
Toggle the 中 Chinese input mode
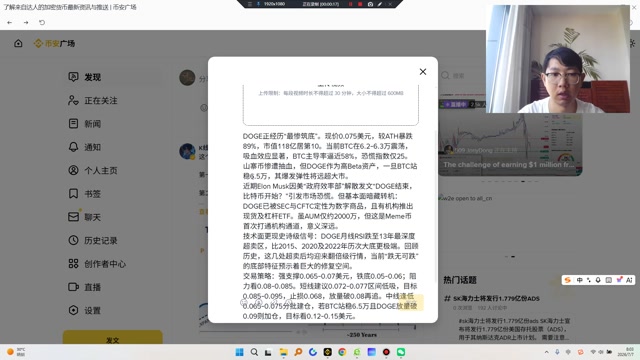[x=579, y=280]
